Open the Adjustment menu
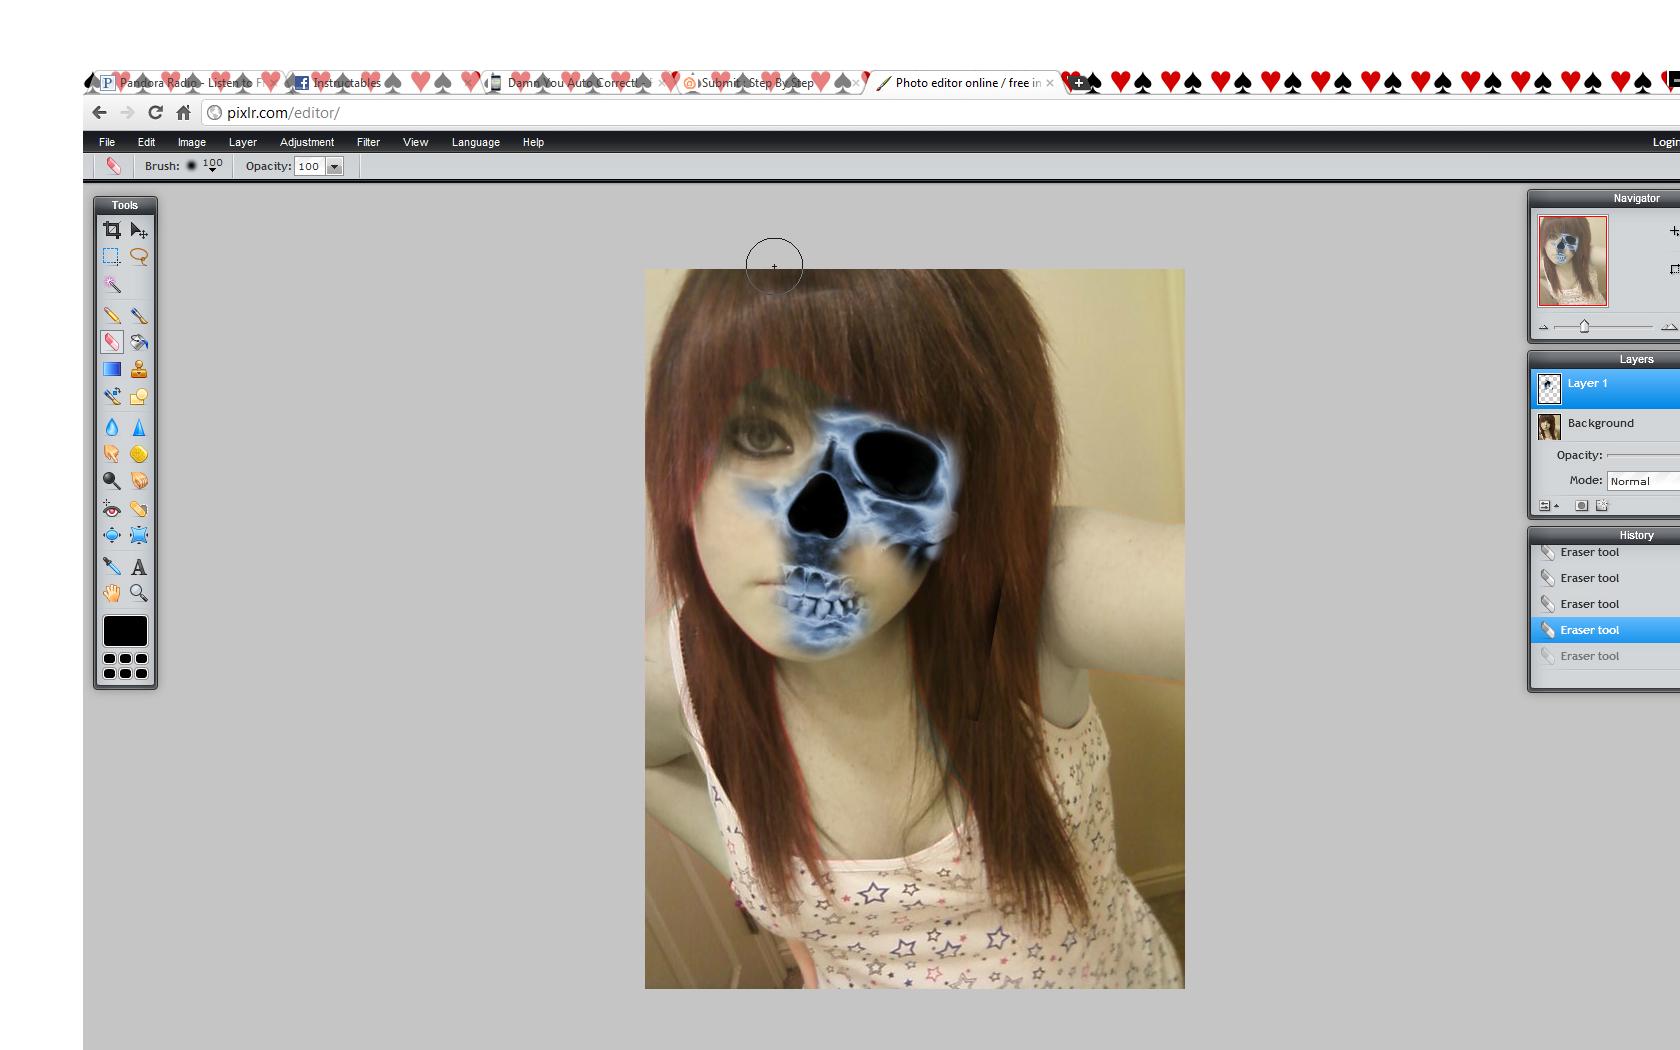 coord(307,142)
